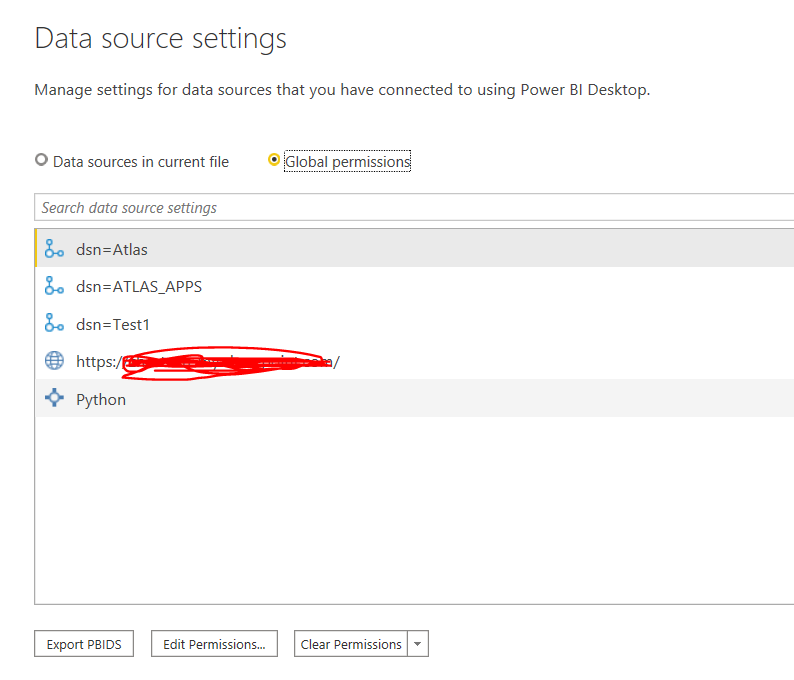Pick the dsn=Test1 data source row
Screen dimensions: 794x680
113,324
